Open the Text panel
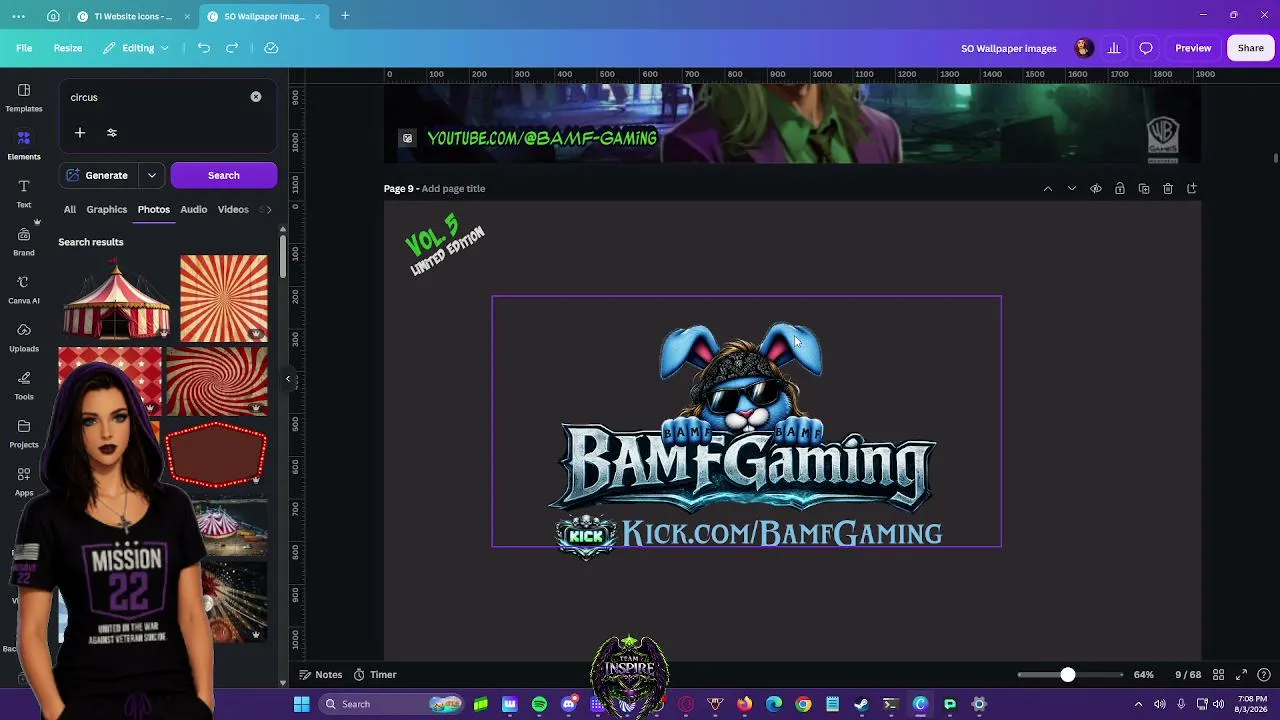This screenshot has width=1280, height=720. (24, 193)
